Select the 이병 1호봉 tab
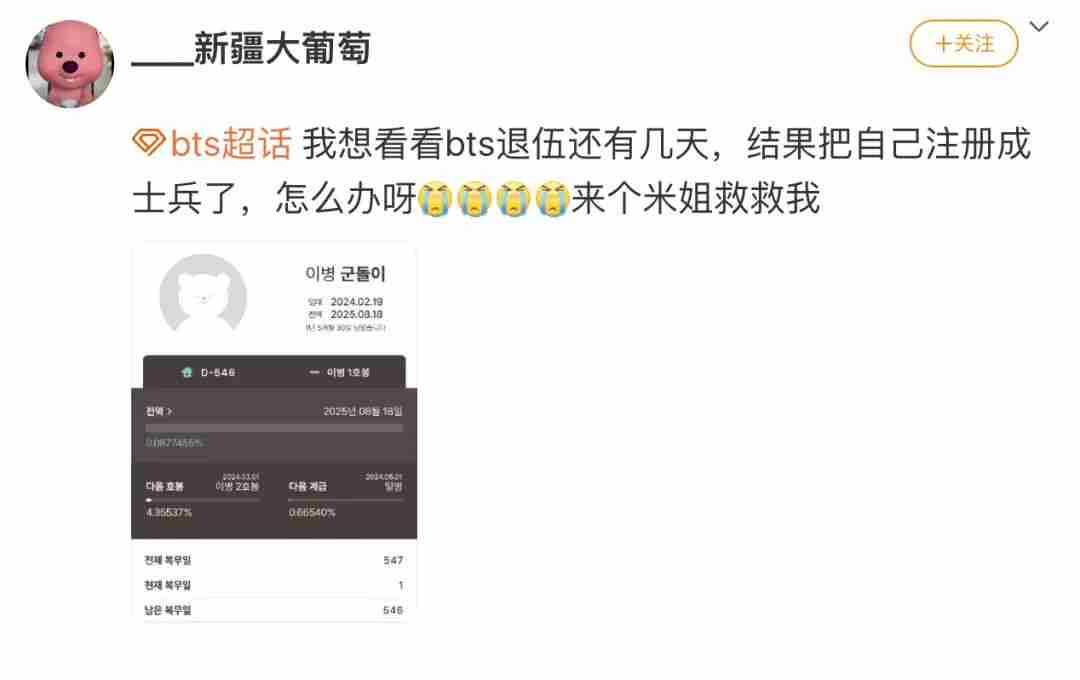This screenshot has height=680, width=1080. coord(340,372)
